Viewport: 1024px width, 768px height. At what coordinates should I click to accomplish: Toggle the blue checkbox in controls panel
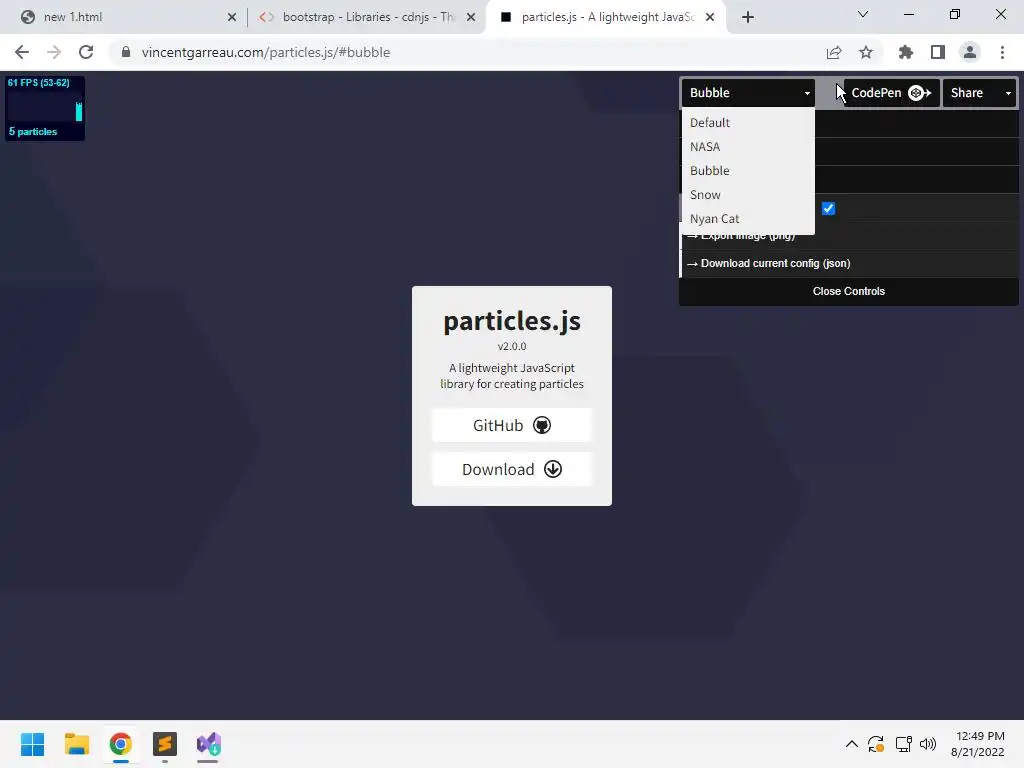(828, 208)
